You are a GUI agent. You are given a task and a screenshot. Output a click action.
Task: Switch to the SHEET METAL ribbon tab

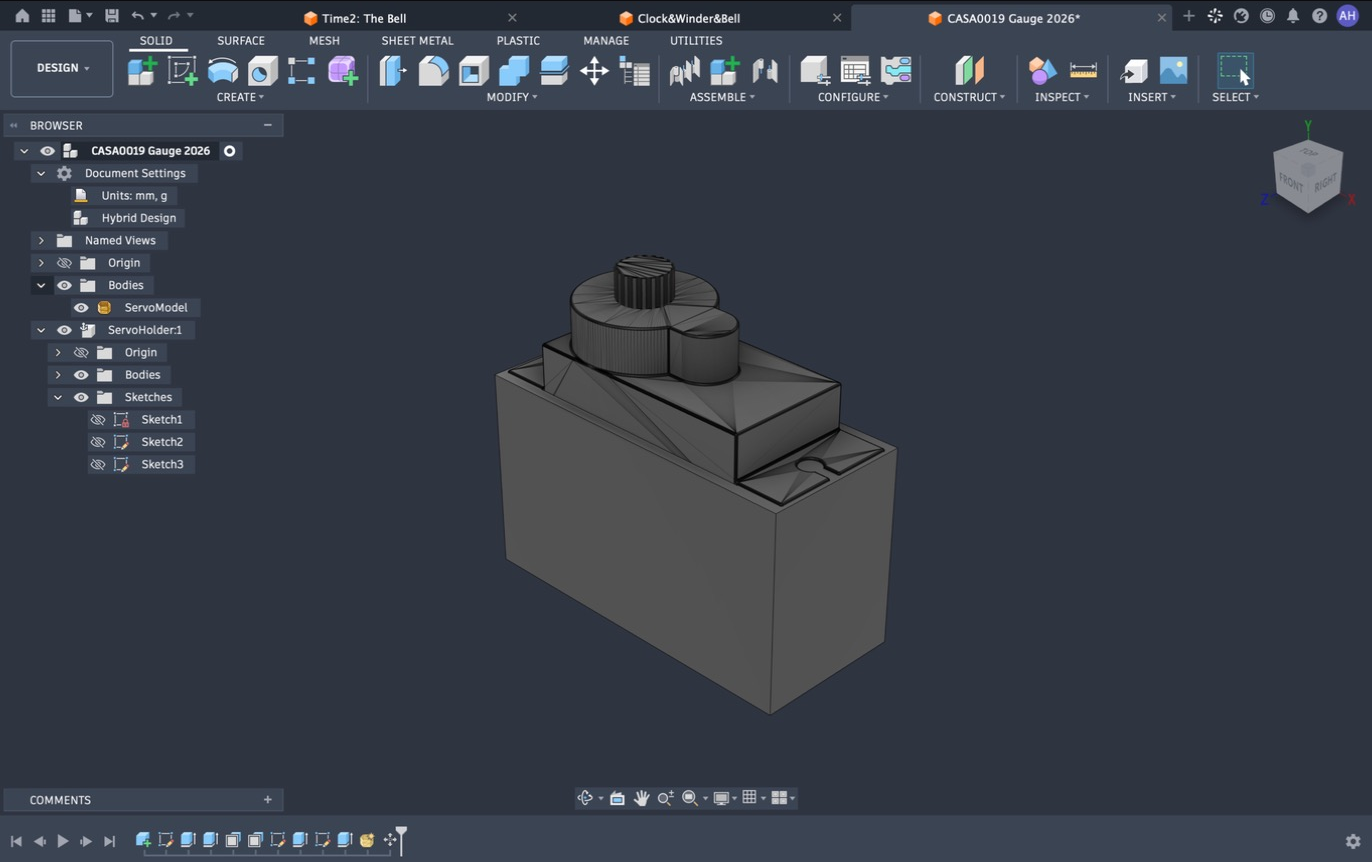[417, 40]
